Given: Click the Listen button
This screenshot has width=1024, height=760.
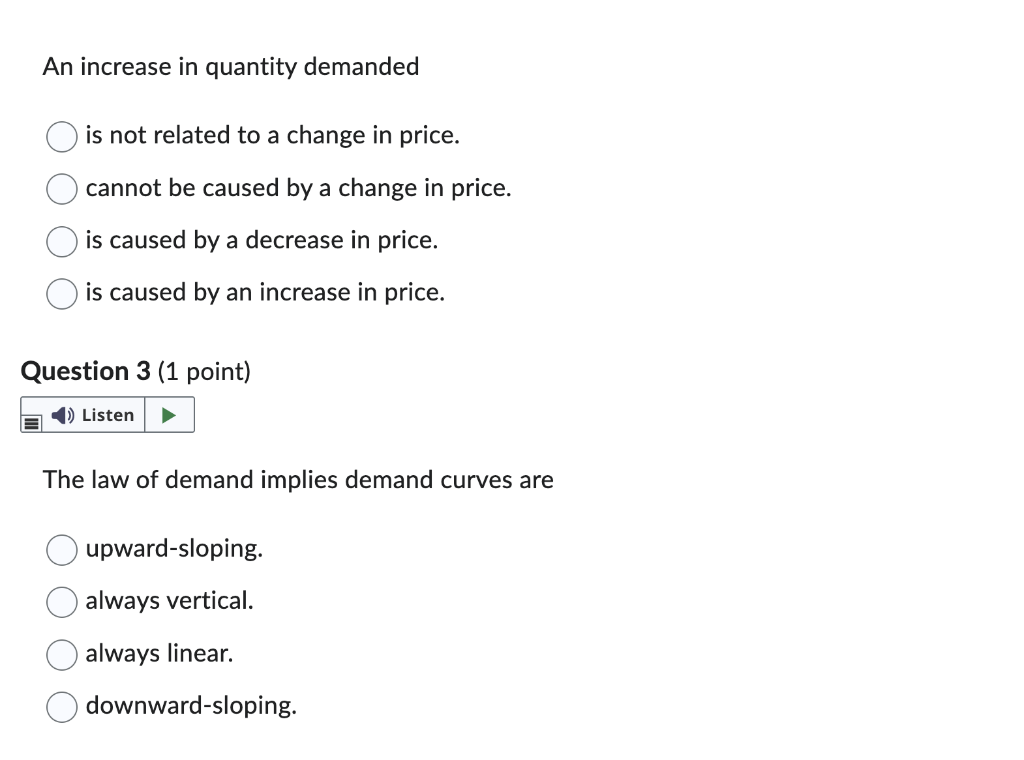Looking at the screenshot, I should coord(95,414).
